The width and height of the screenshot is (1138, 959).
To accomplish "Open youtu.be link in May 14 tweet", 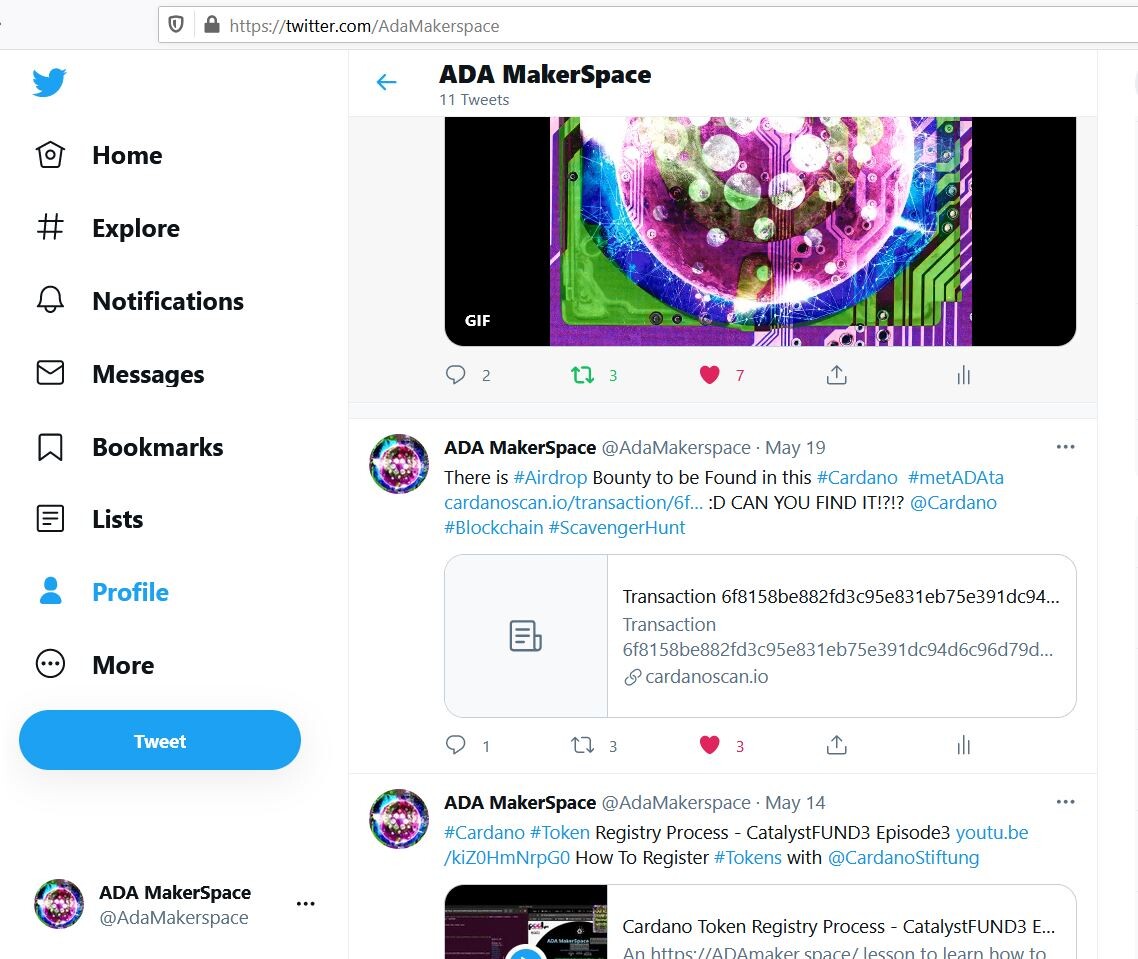I will pos(991,832).
